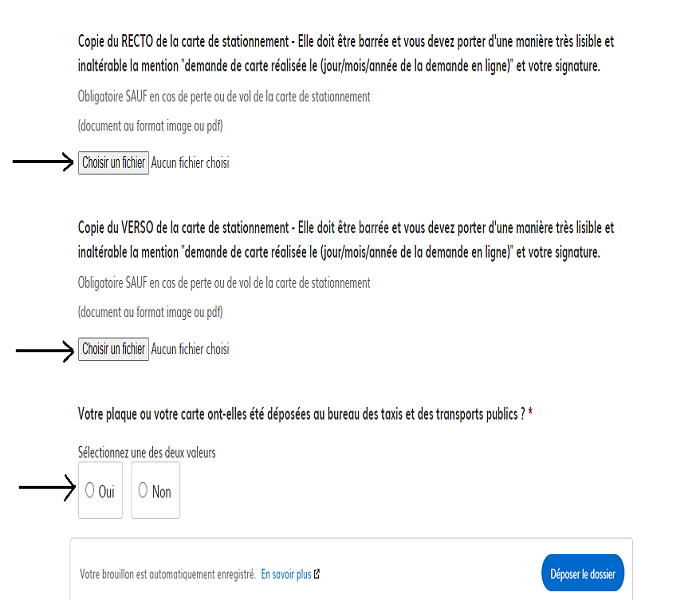Click Obligatoire SAUF note under RECTO heading
Screen dimensions: 700x600
pos(224,96)
